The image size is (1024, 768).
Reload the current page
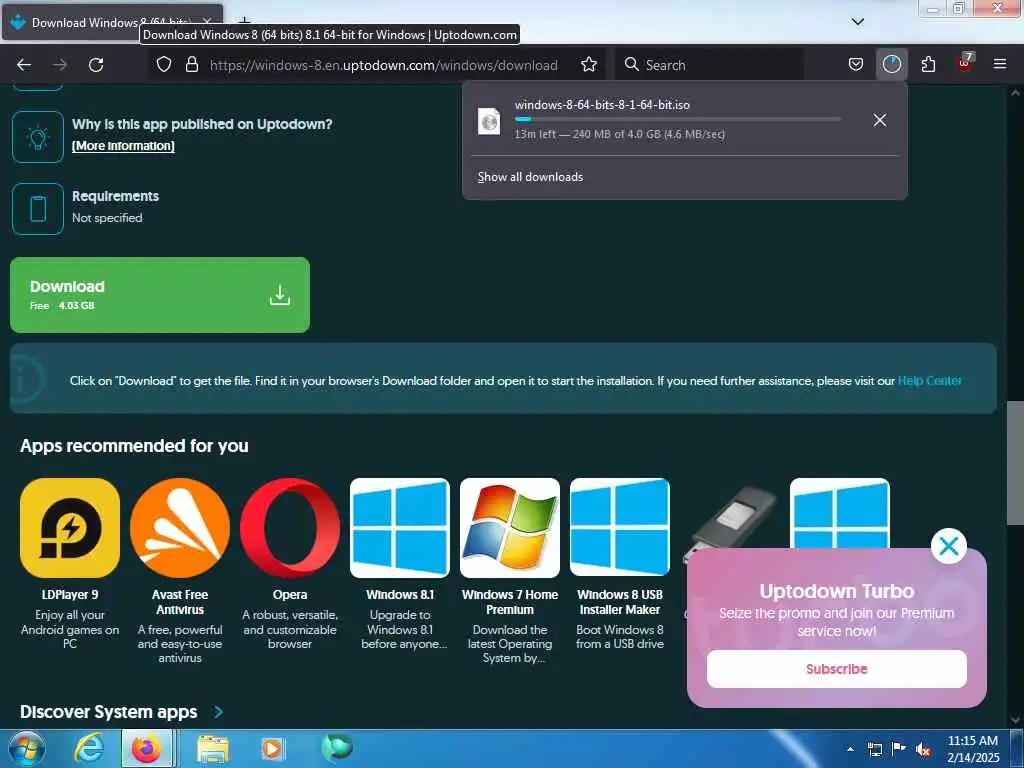click(96, 65)
